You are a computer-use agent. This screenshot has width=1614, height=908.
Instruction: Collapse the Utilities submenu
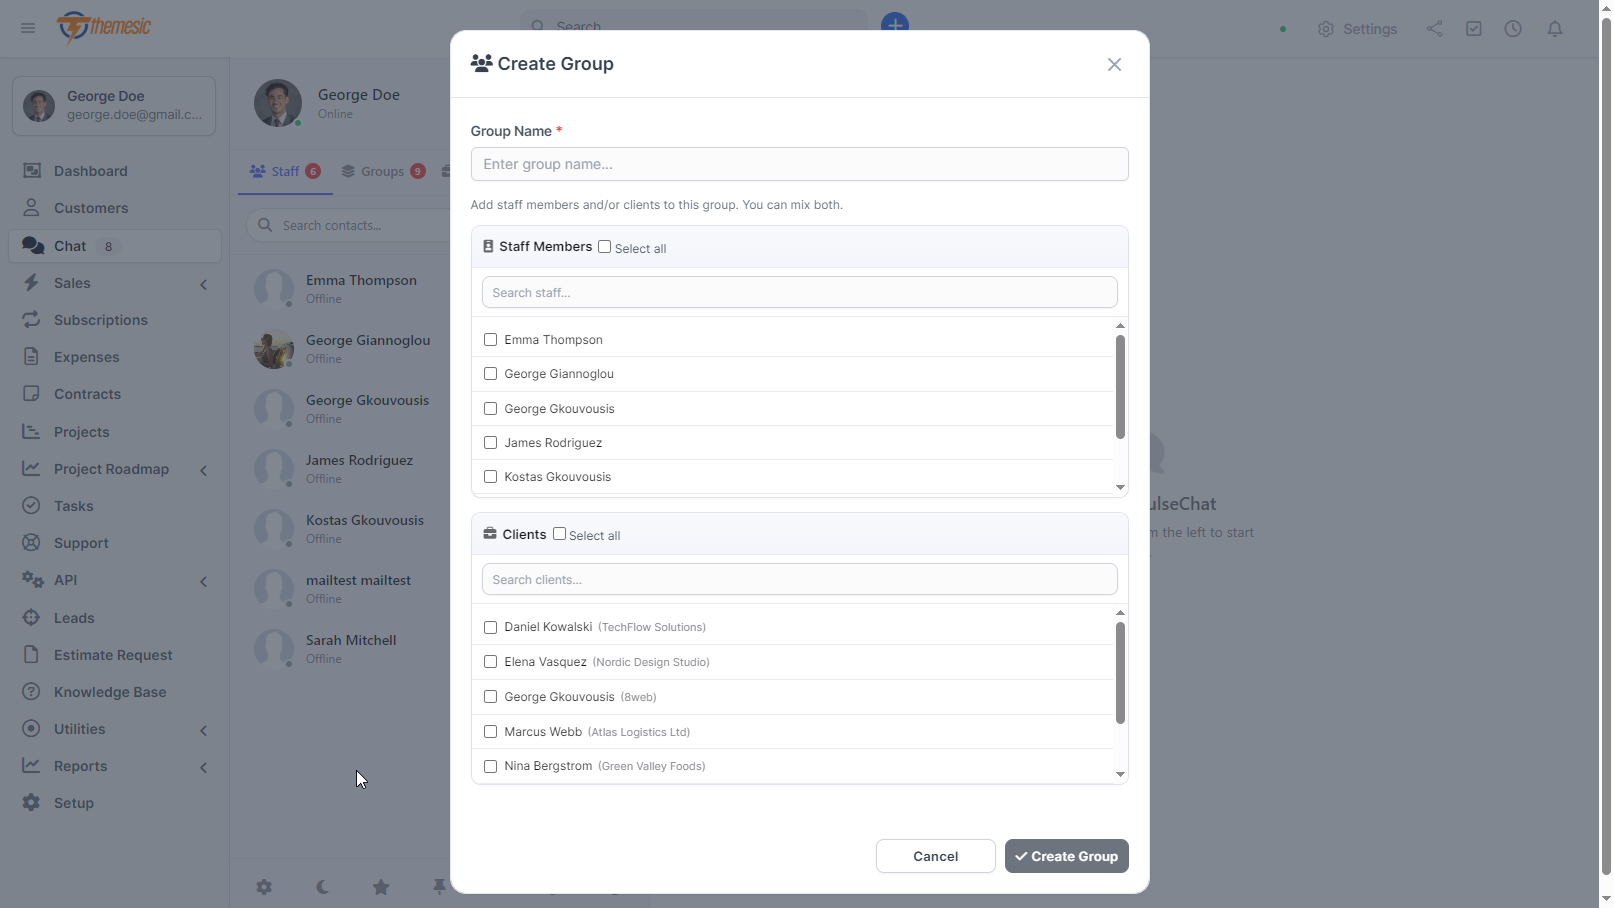[x=203, y=730]
